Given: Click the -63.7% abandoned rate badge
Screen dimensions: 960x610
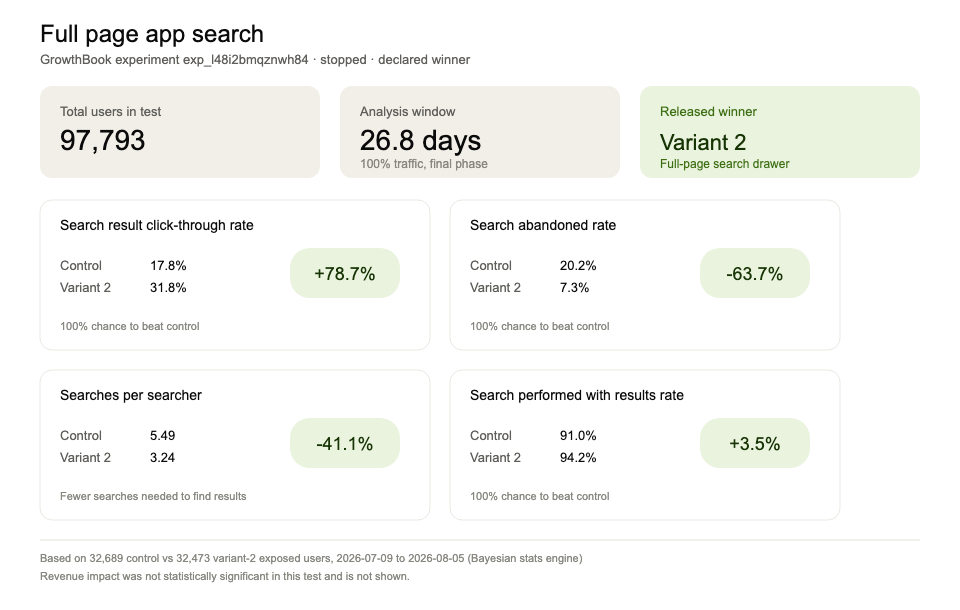Looking at the screenshot, I should [755, 273].
